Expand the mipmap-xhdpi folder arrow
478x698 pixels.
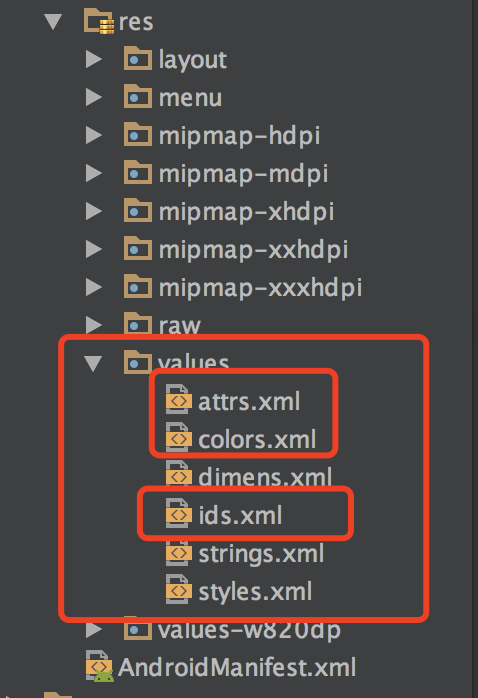tap(93, 211)
